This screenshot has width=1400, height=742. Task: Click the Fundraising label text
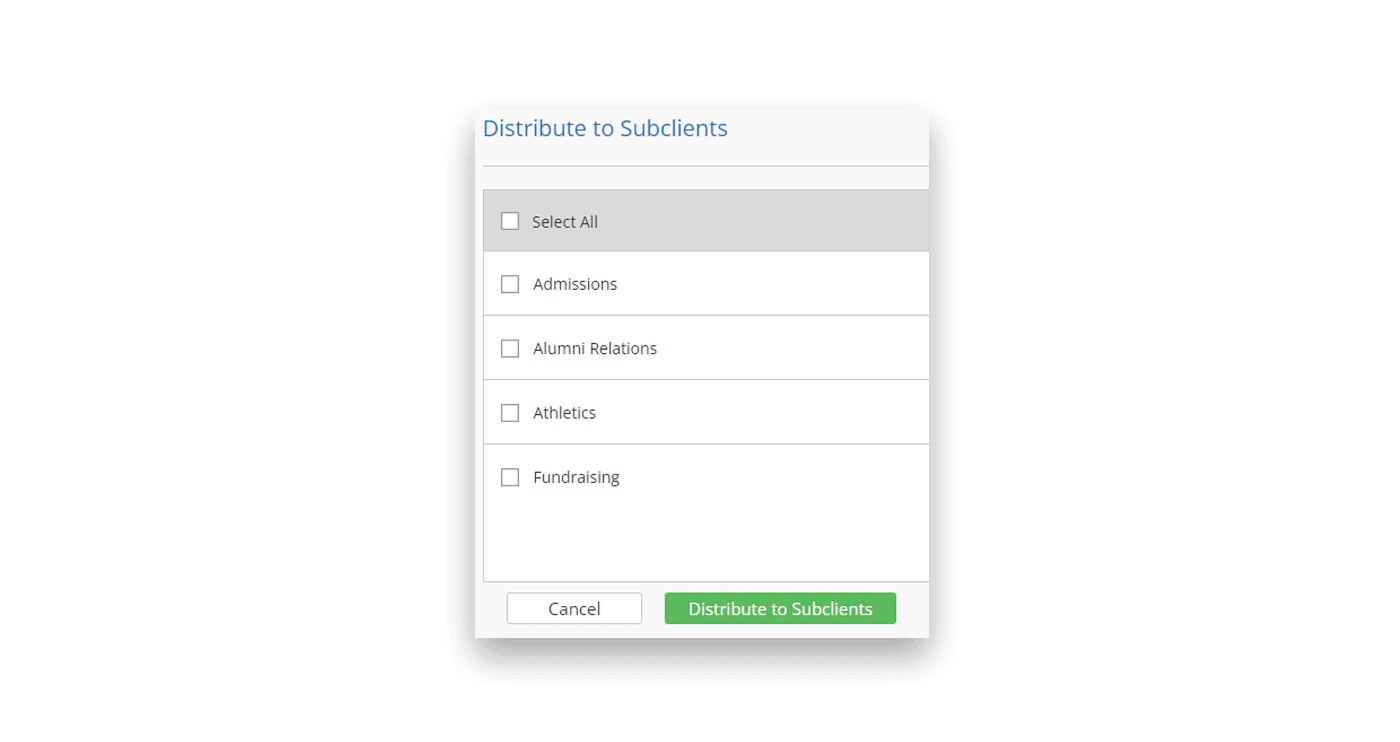point(576,477)
